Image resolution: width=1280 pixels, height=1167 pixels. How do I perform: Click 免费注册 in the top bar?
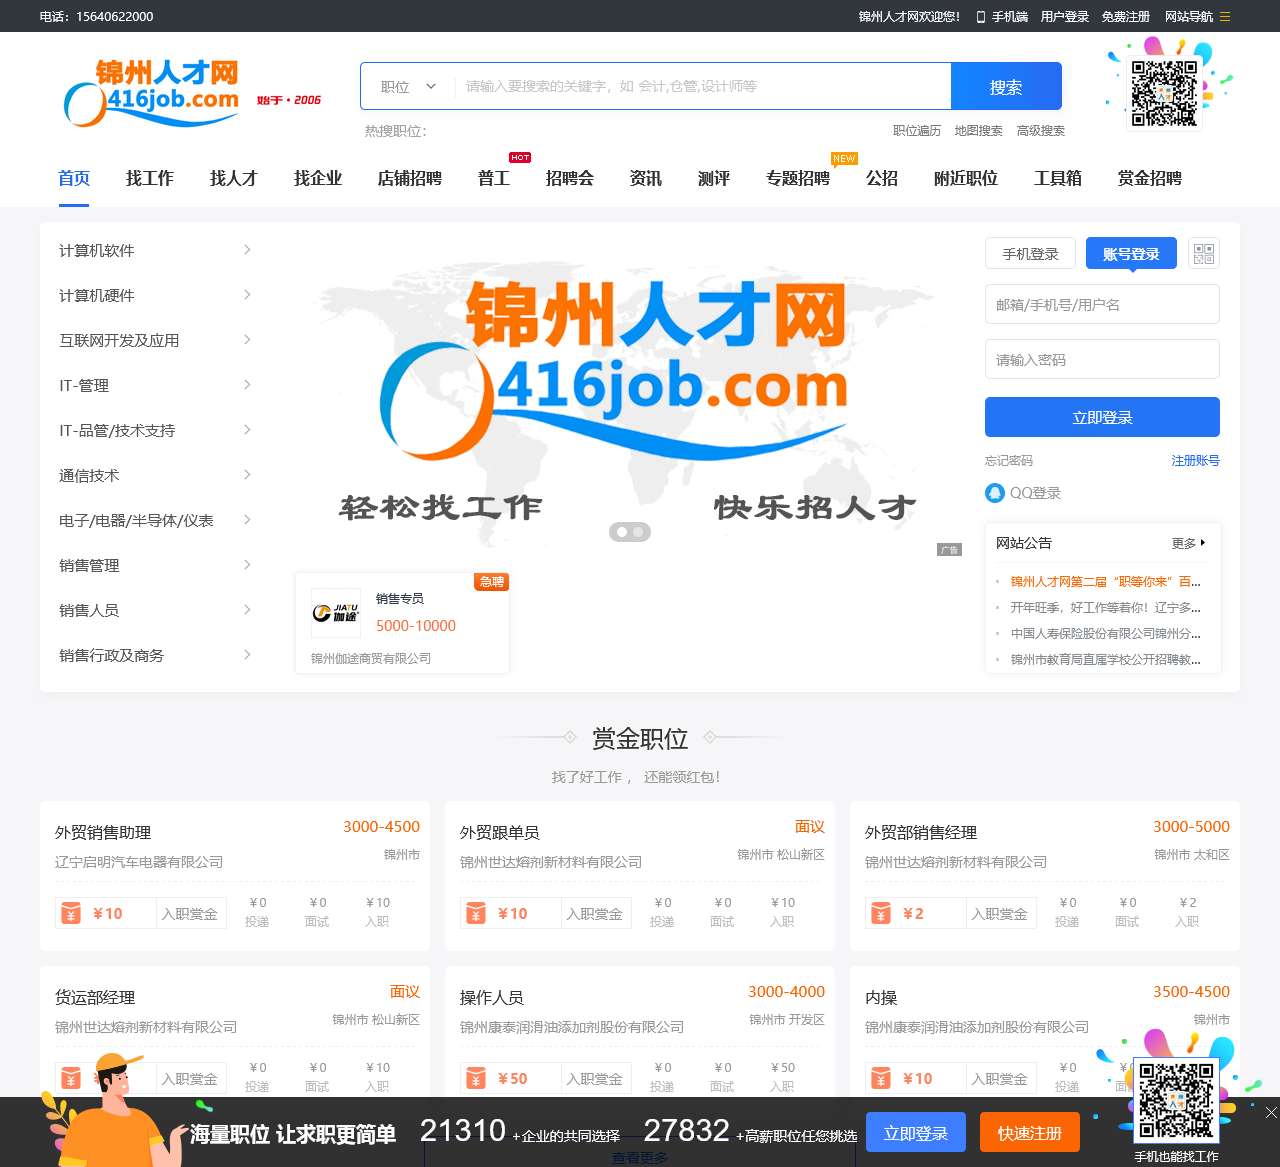pos(1126,16)
